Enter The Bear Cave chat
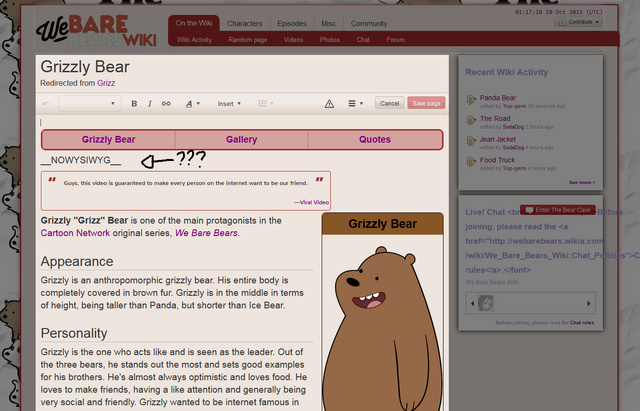The width and height of the screenshot is (640, 411). 558,210
